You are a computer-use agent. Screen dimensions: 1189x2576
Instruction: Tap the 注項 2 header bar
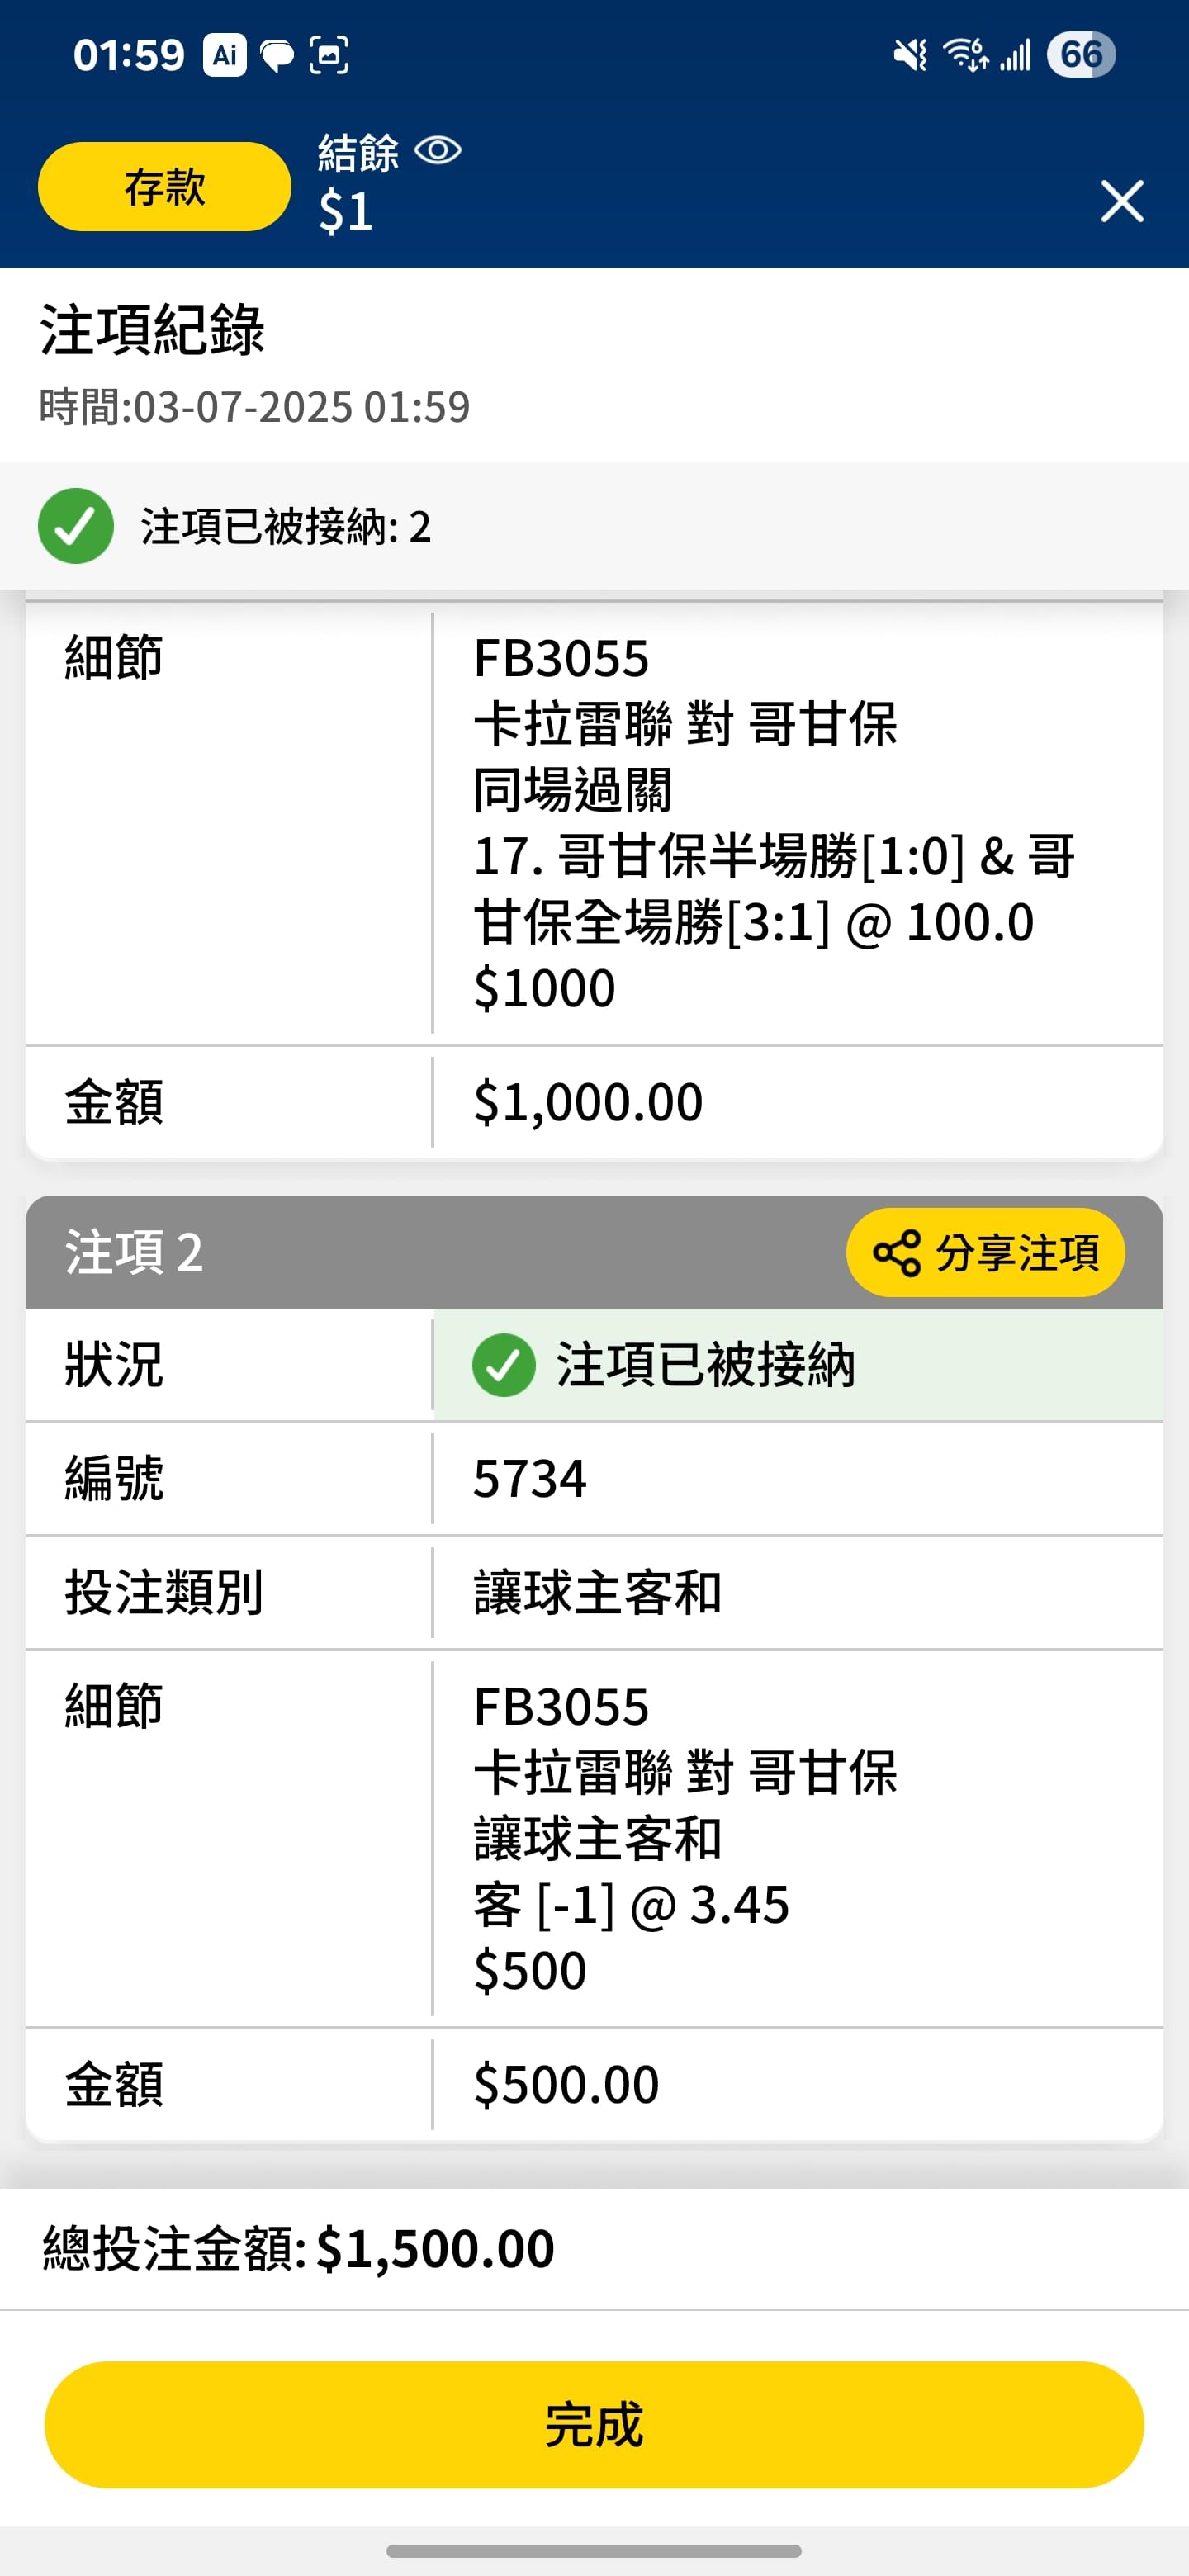(594, 1252)
